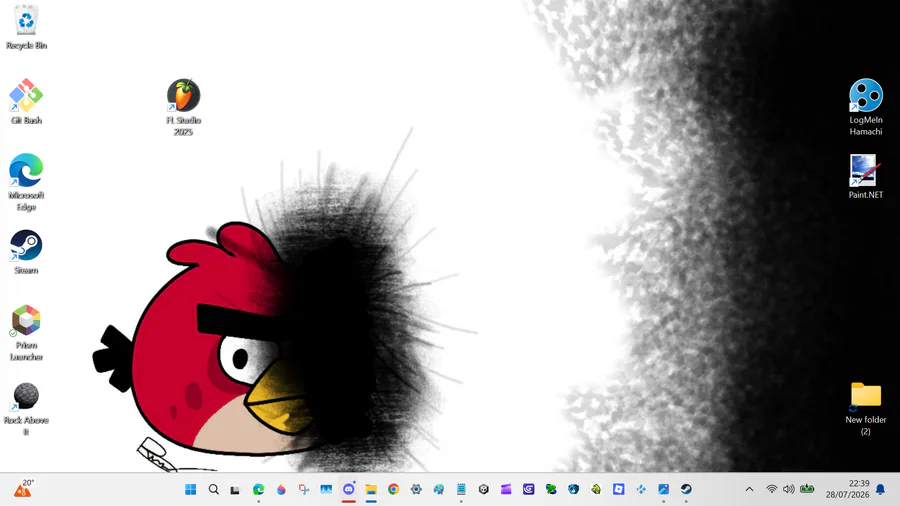Image resolution: width=900 pixels, height=506 pixels.
Task: Open Roblox icon in the taskbar
Action: point(618,489)
